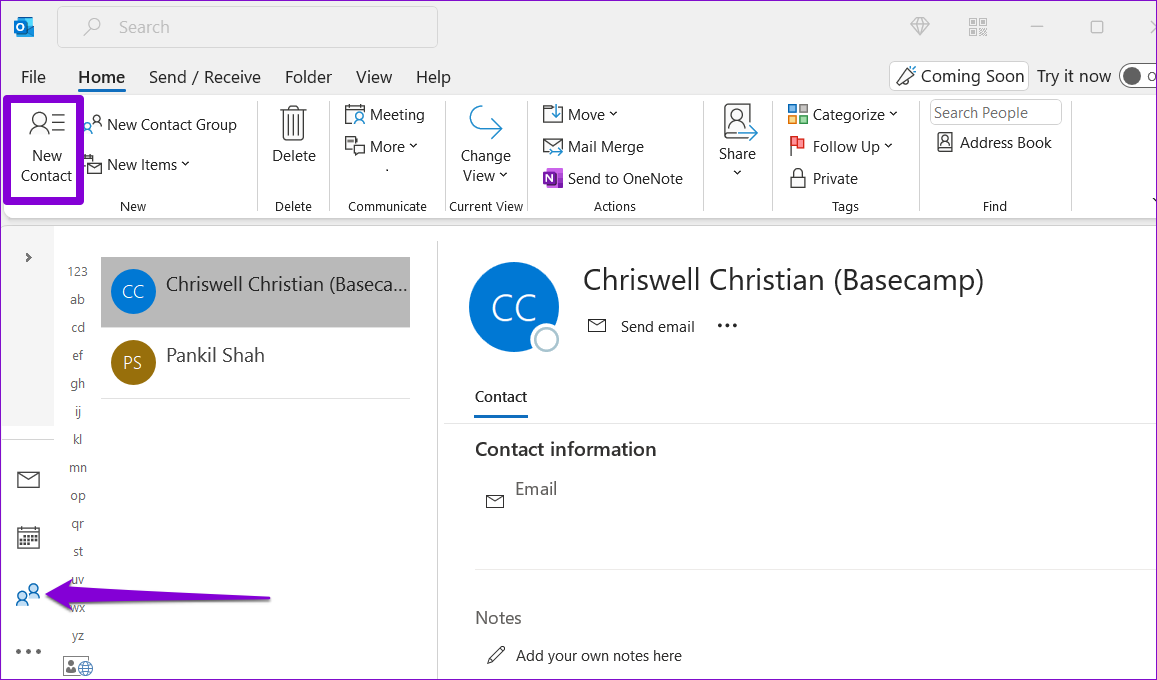The height and width of the screenshot is (680, 1157).
Task: Open the Mail view from sidebar
Action: [28, 479]
